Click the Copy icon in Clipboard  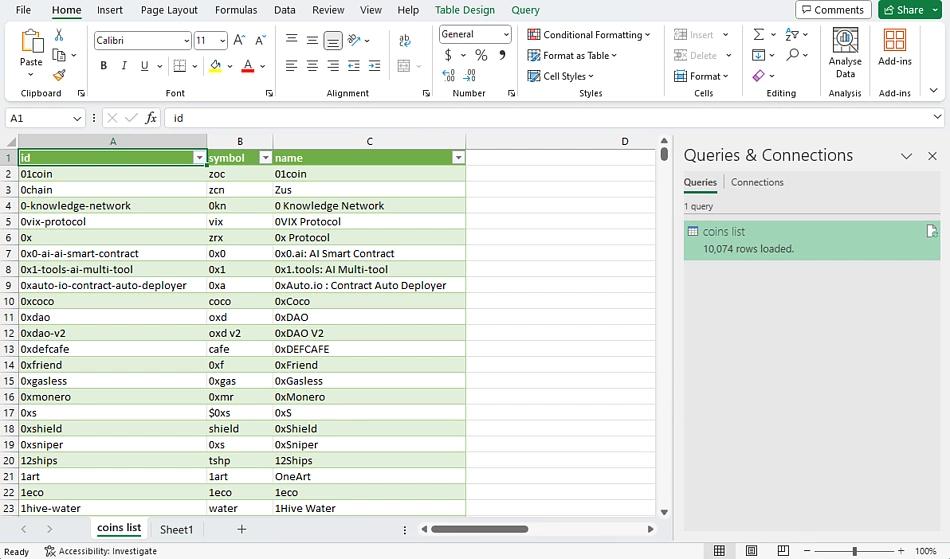(59, 55)
